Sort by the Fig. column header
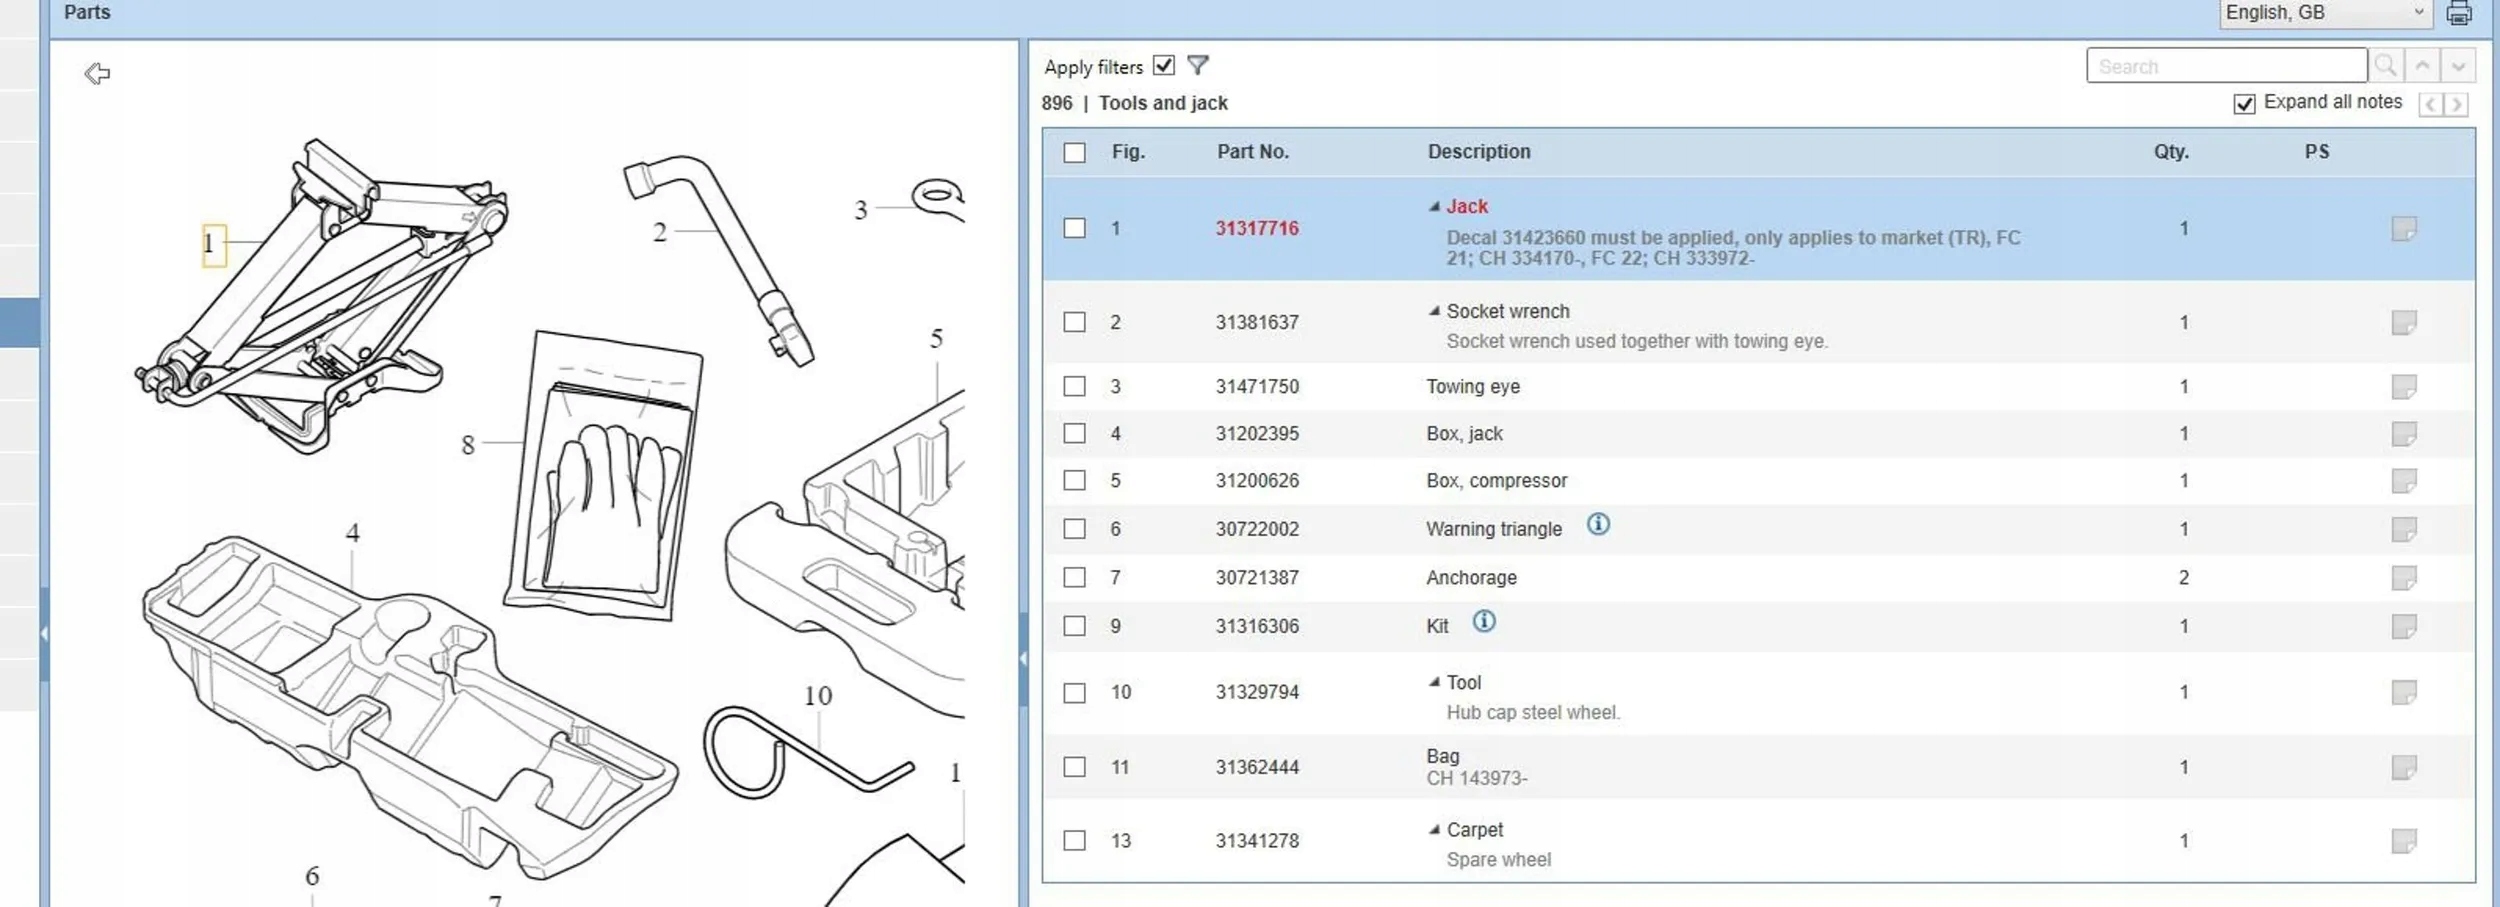The height and width of the screenshot is (907, 2500). click(x=1128, y=152)
